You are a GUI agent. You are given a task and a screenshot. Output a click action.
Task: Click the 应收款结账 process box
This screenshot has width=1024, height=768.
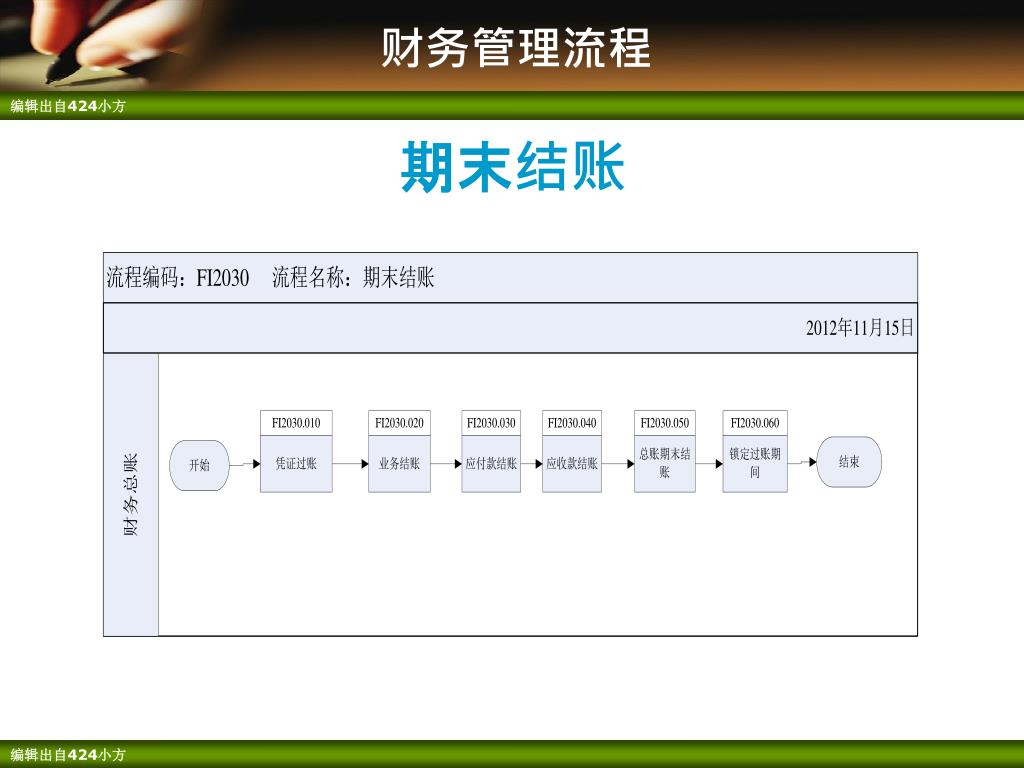[572, 464]
